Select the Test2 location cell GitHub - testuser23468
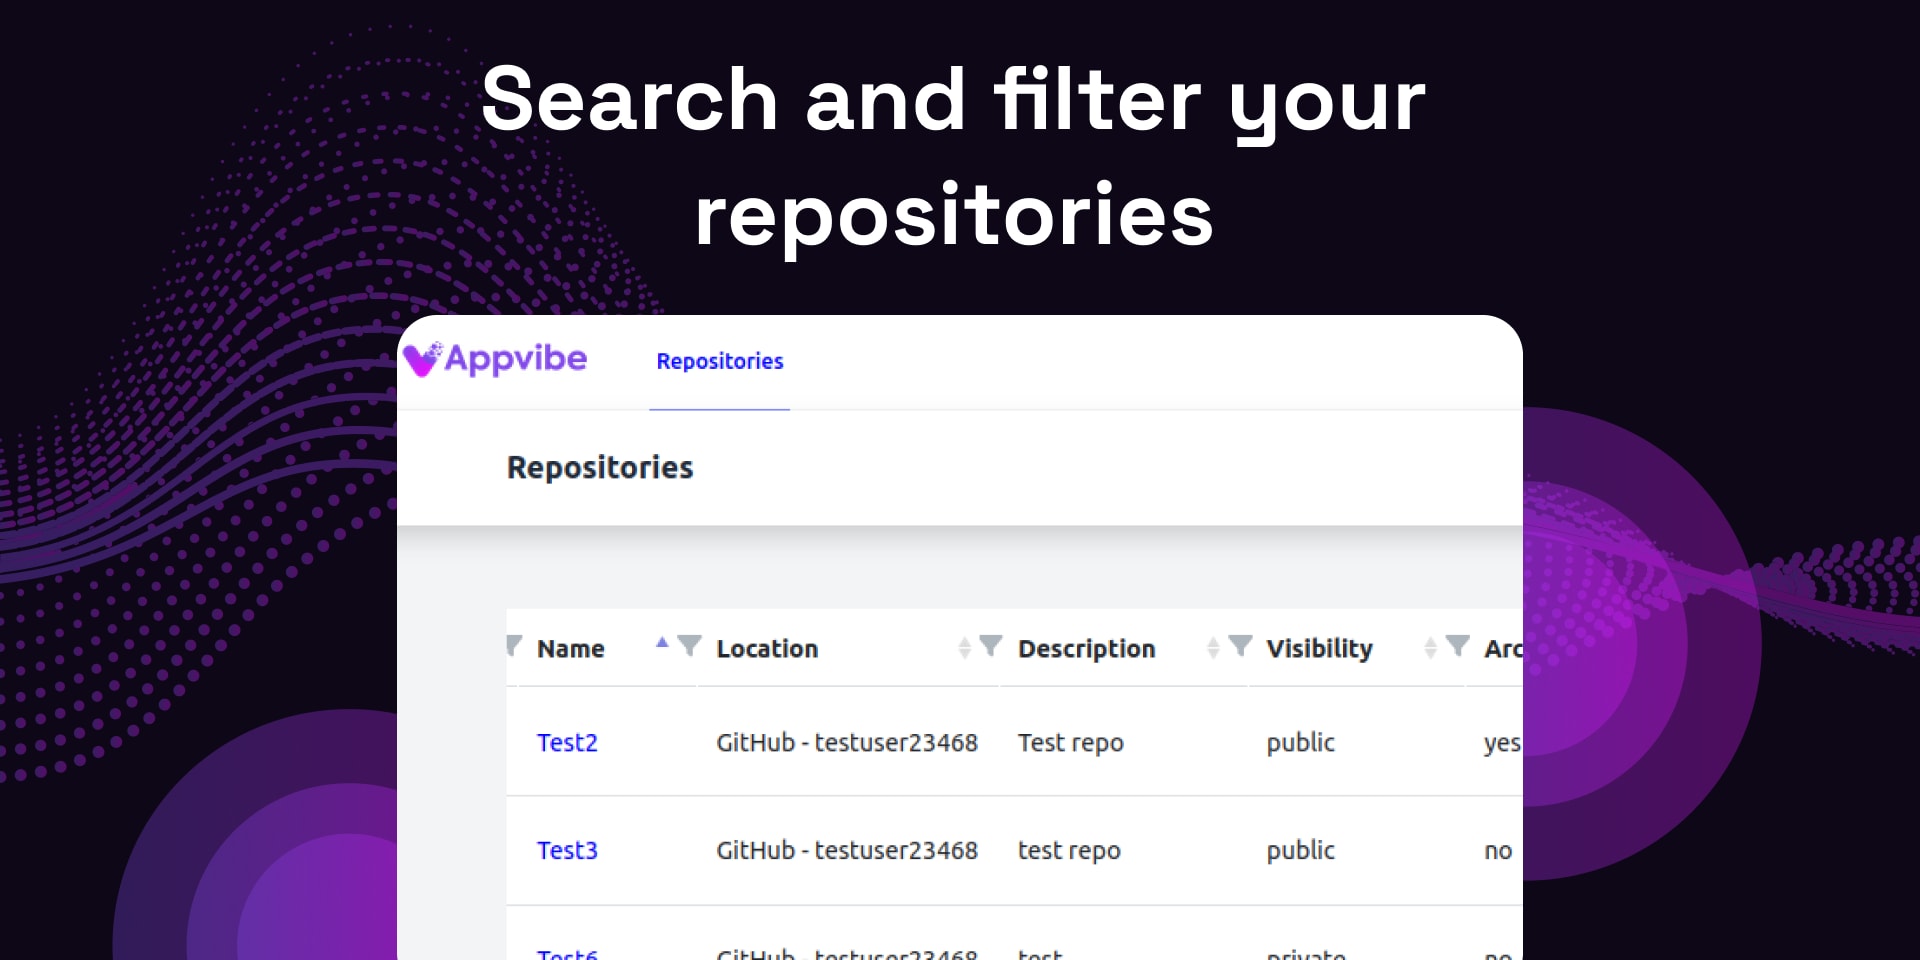 pos(847,743)
